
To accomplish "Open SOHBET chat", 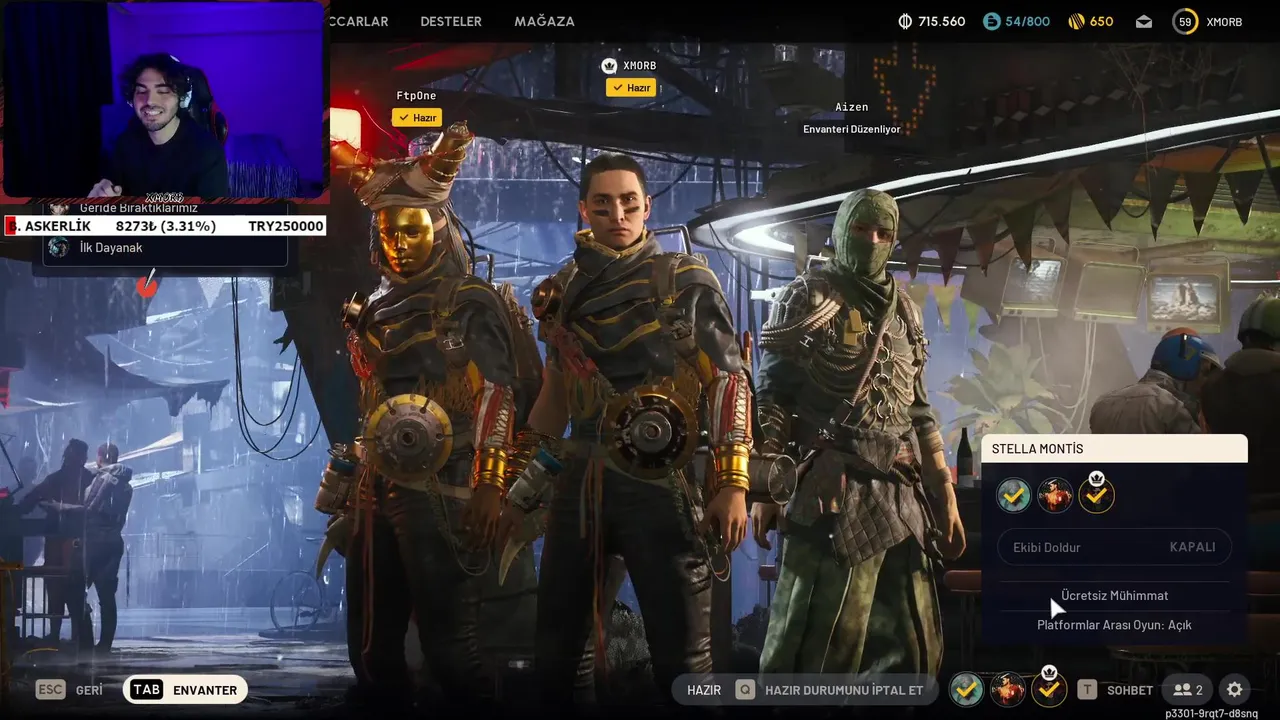I will [x=1130, y=690].
